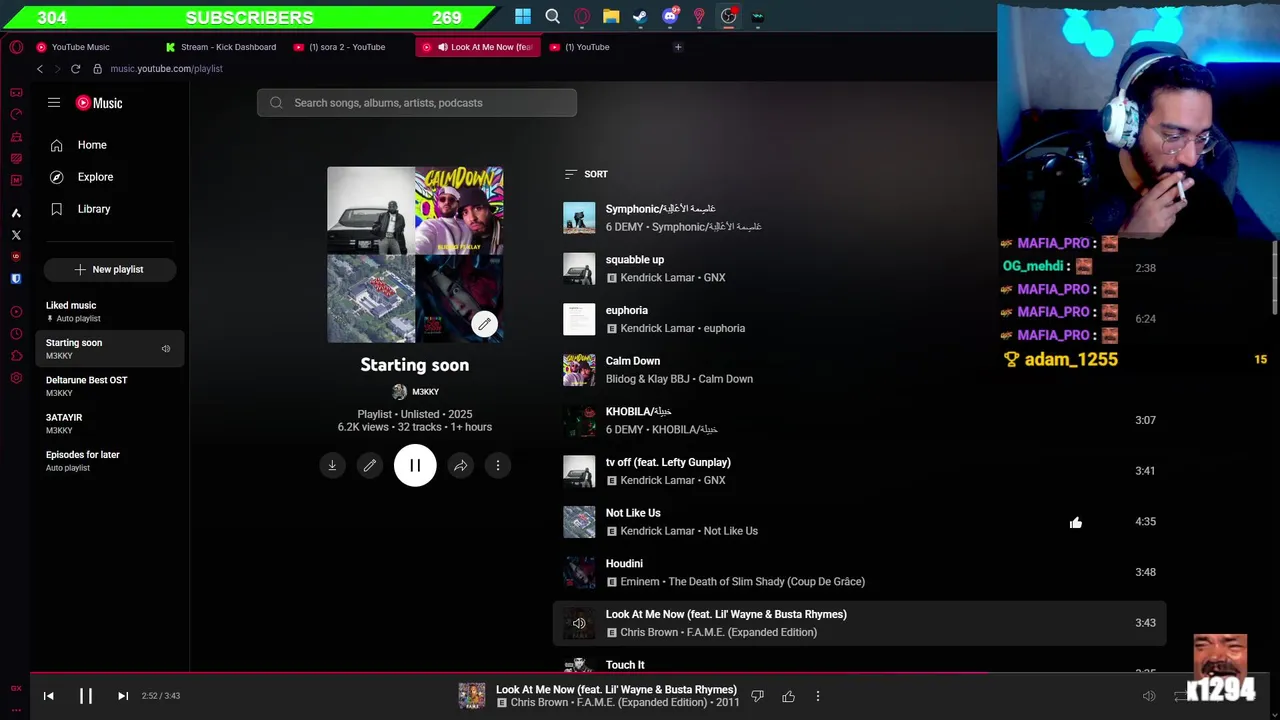Skip to next track in player bar
Viewport: 1280px width, 720px height.
123,696
